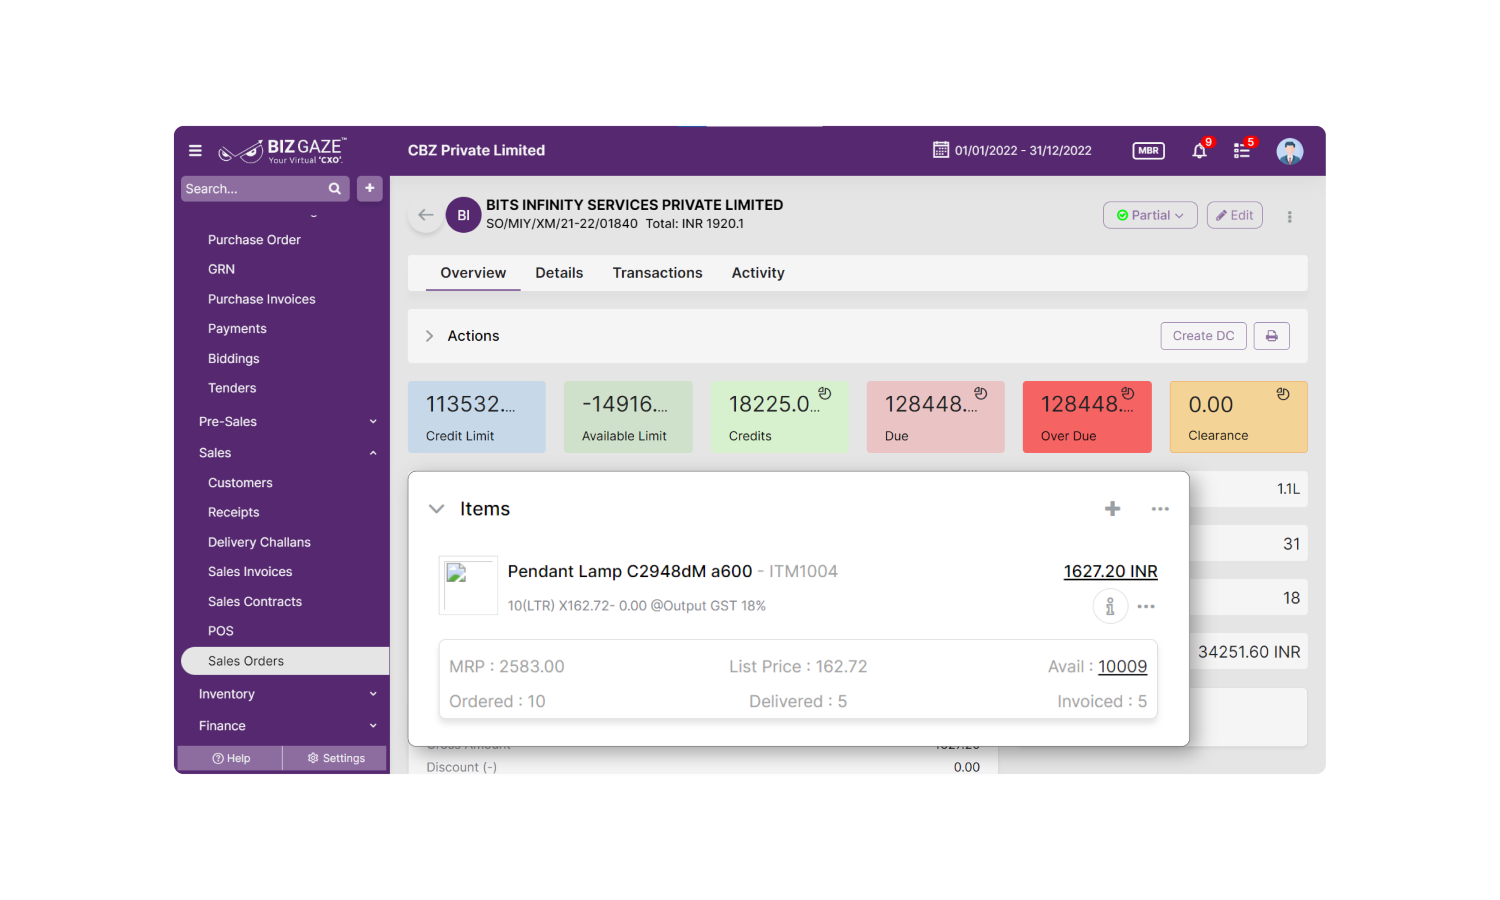Open the calendar date range icon
1500x900 pixels.
click(941, 150)
